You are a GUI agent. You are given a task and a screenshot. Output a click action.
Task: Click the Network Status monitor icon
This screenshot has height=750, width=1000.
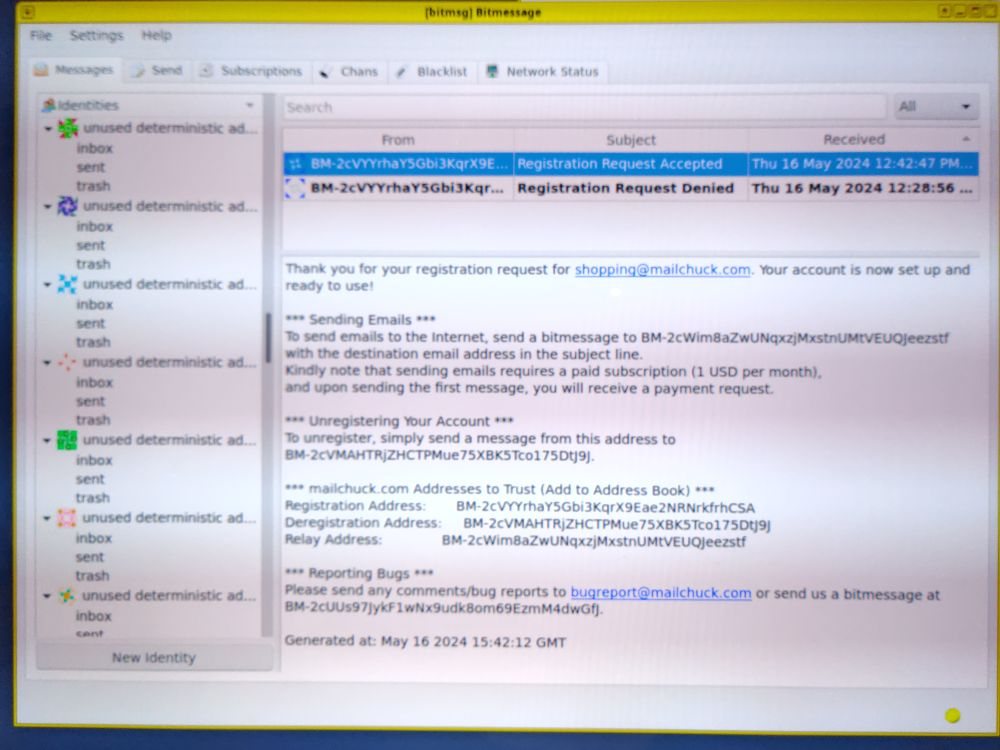[x=492, y=71]
